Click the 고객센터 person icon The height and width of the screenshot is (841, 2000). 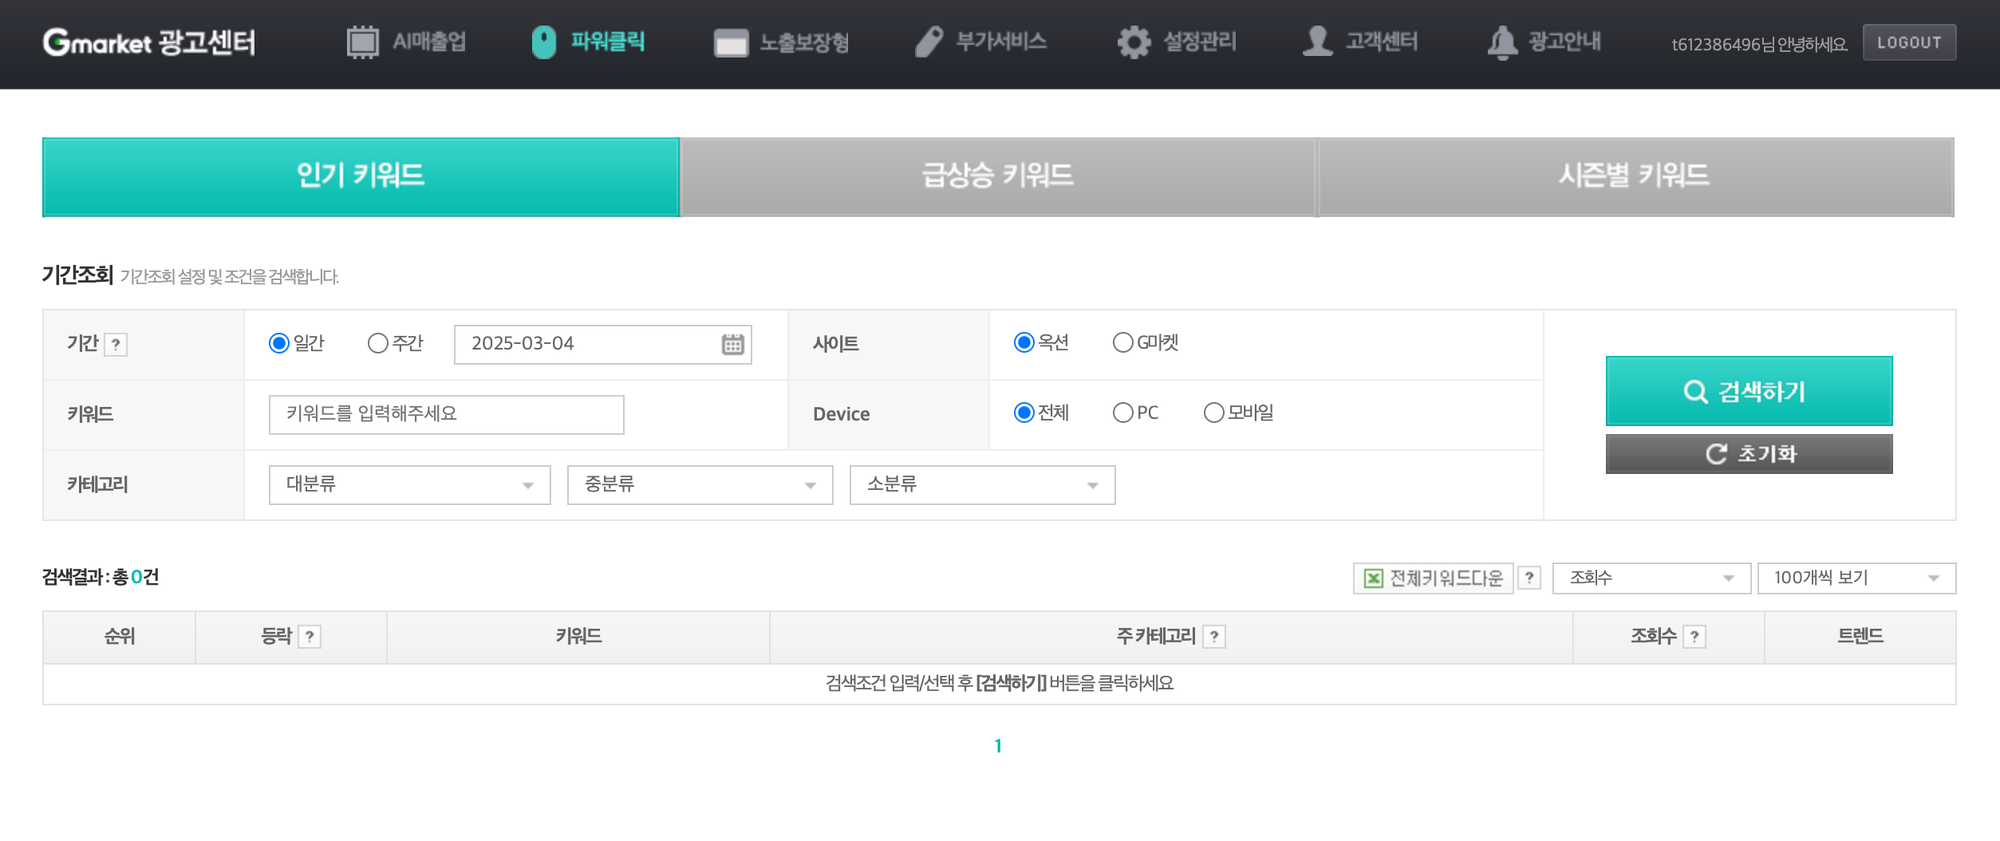tap(1318, 42)
